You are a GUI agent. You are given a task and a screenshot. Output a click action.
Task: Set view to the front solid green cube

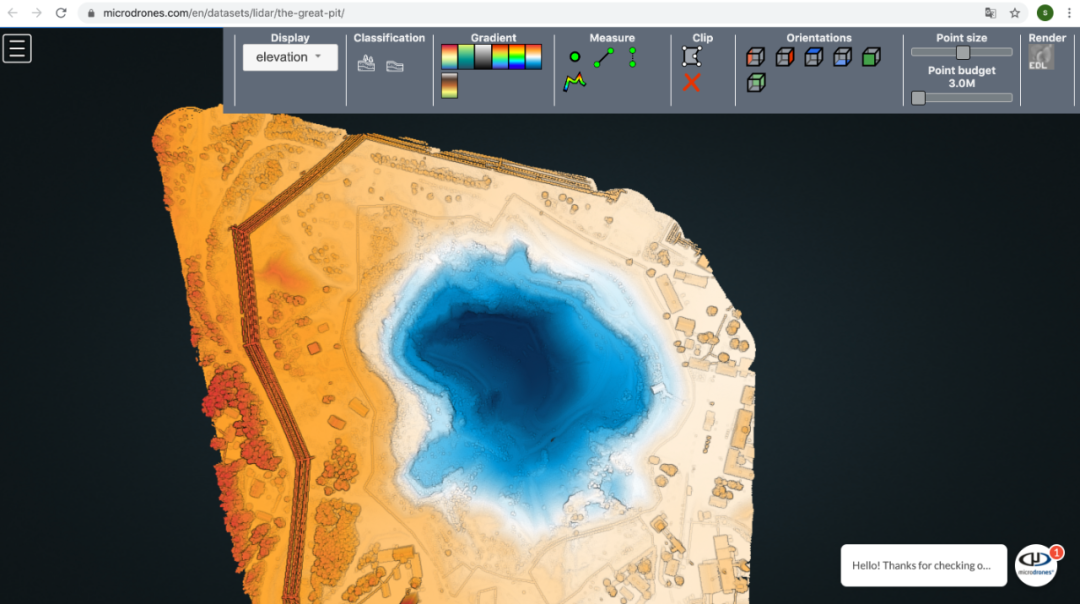pos(871,57)
